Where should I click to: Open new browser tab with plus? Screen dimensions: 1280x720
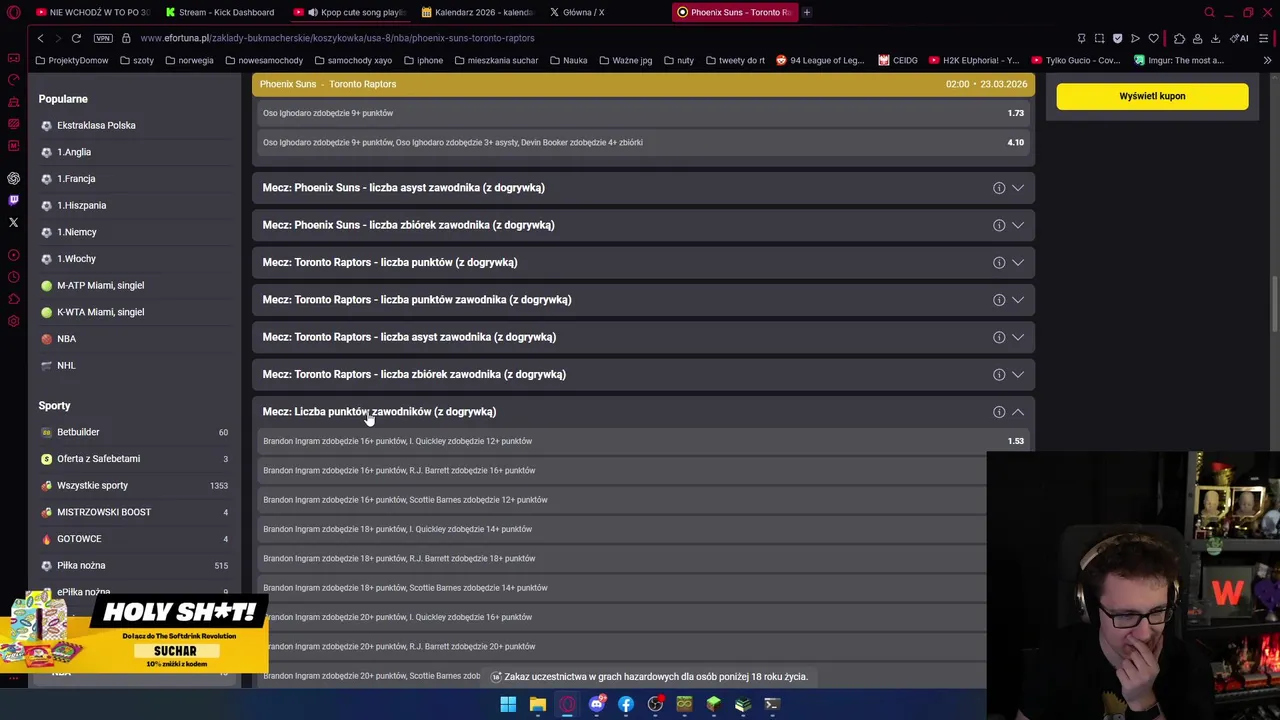[807, 12]
